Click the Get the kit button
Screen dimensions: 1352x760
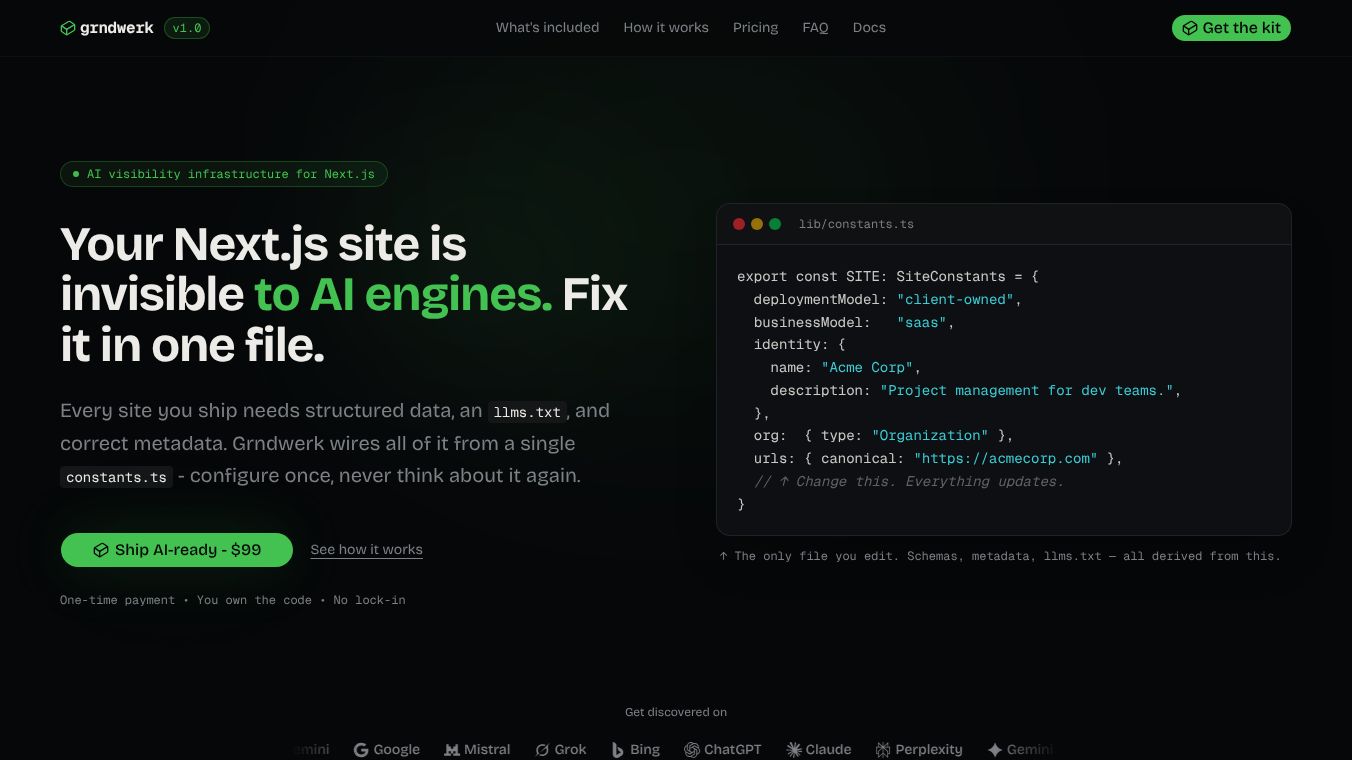click(x=1231, y=28)
